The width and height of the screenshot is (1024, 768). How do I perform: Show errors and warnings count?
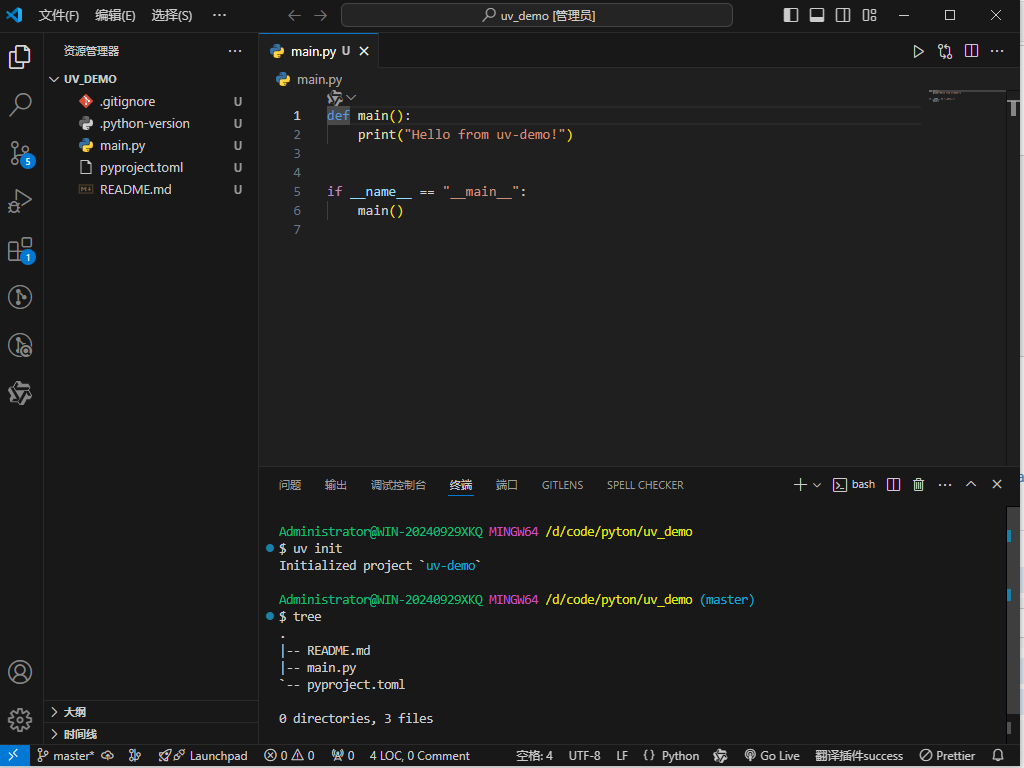pos(289,756)
